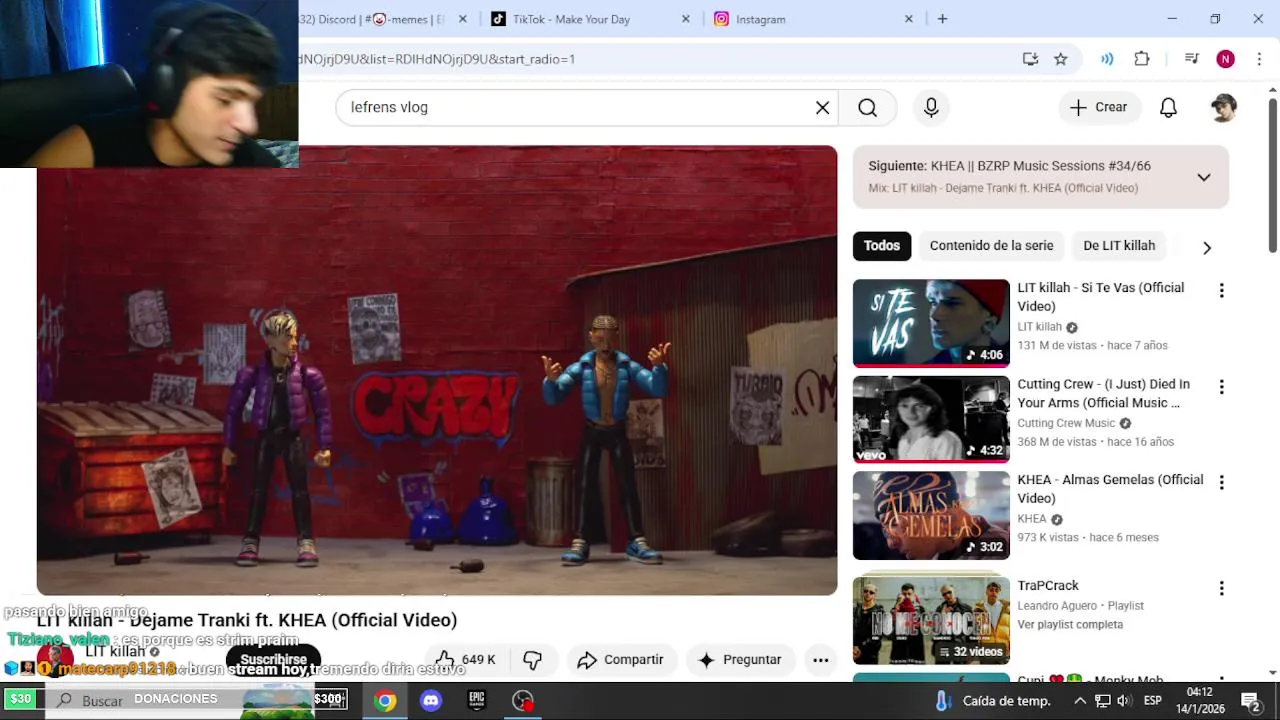Bookmark this page with the star icon

pyautogui.click(x=1061, y=59)
